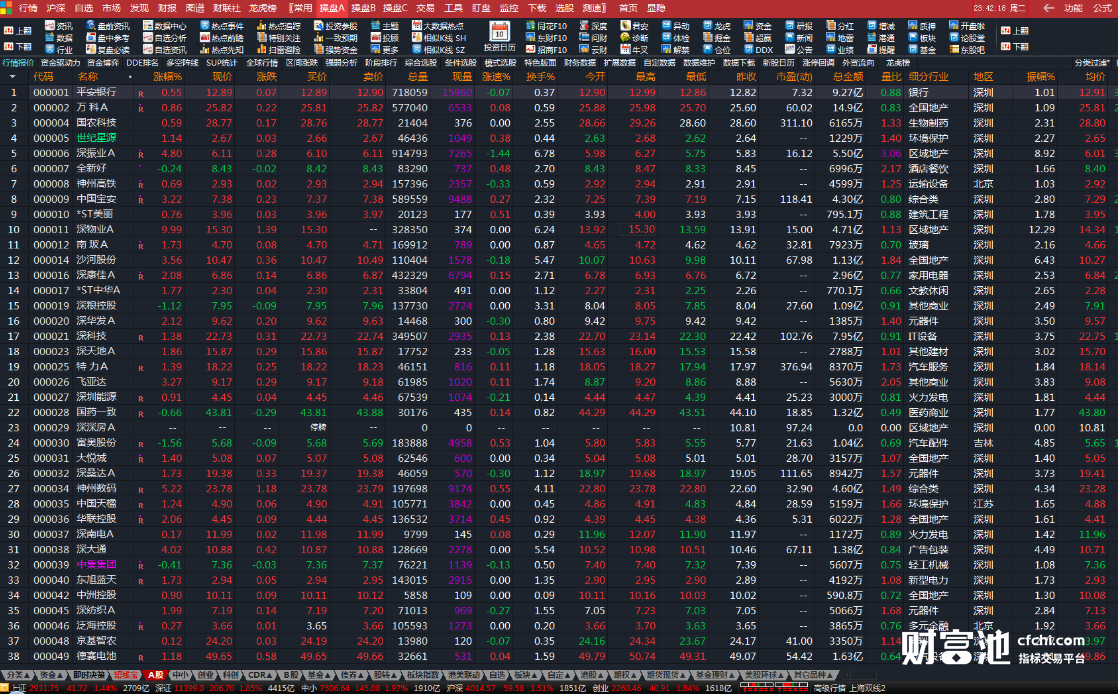Click 创业 index in status bar

600,688
